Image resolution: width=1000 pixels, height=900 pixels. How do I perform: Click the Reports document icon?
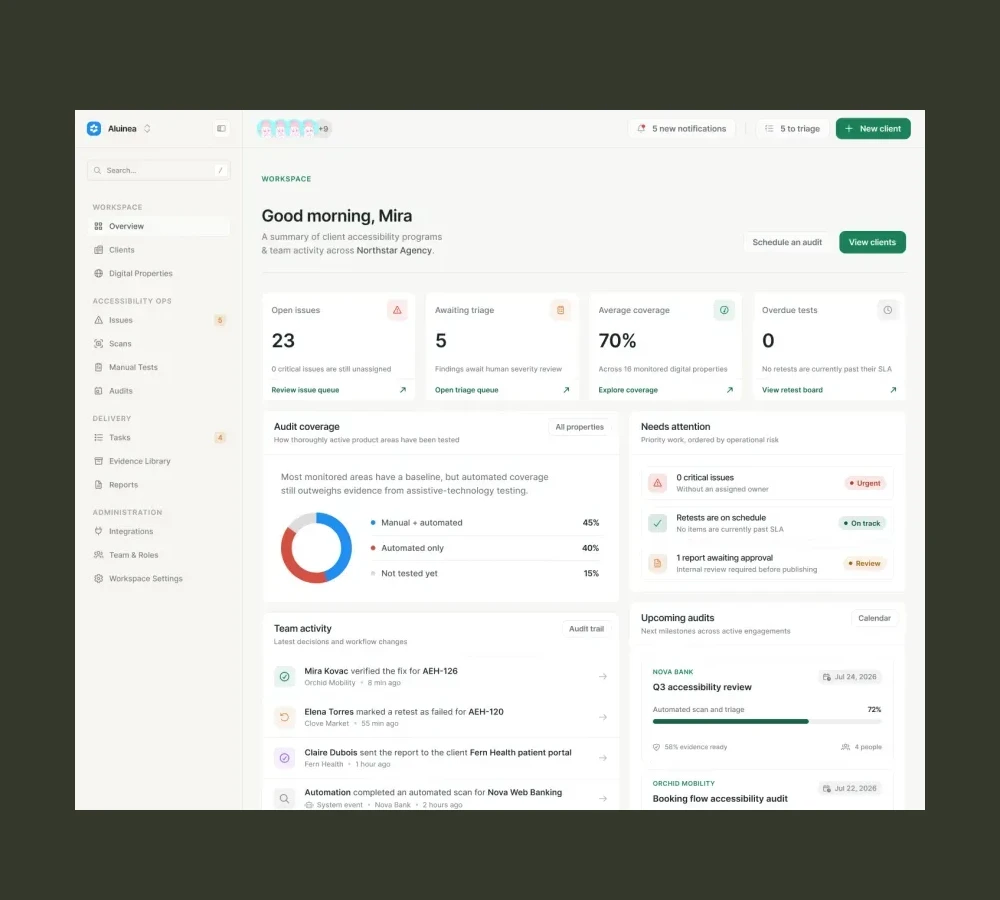pos(98,484)
